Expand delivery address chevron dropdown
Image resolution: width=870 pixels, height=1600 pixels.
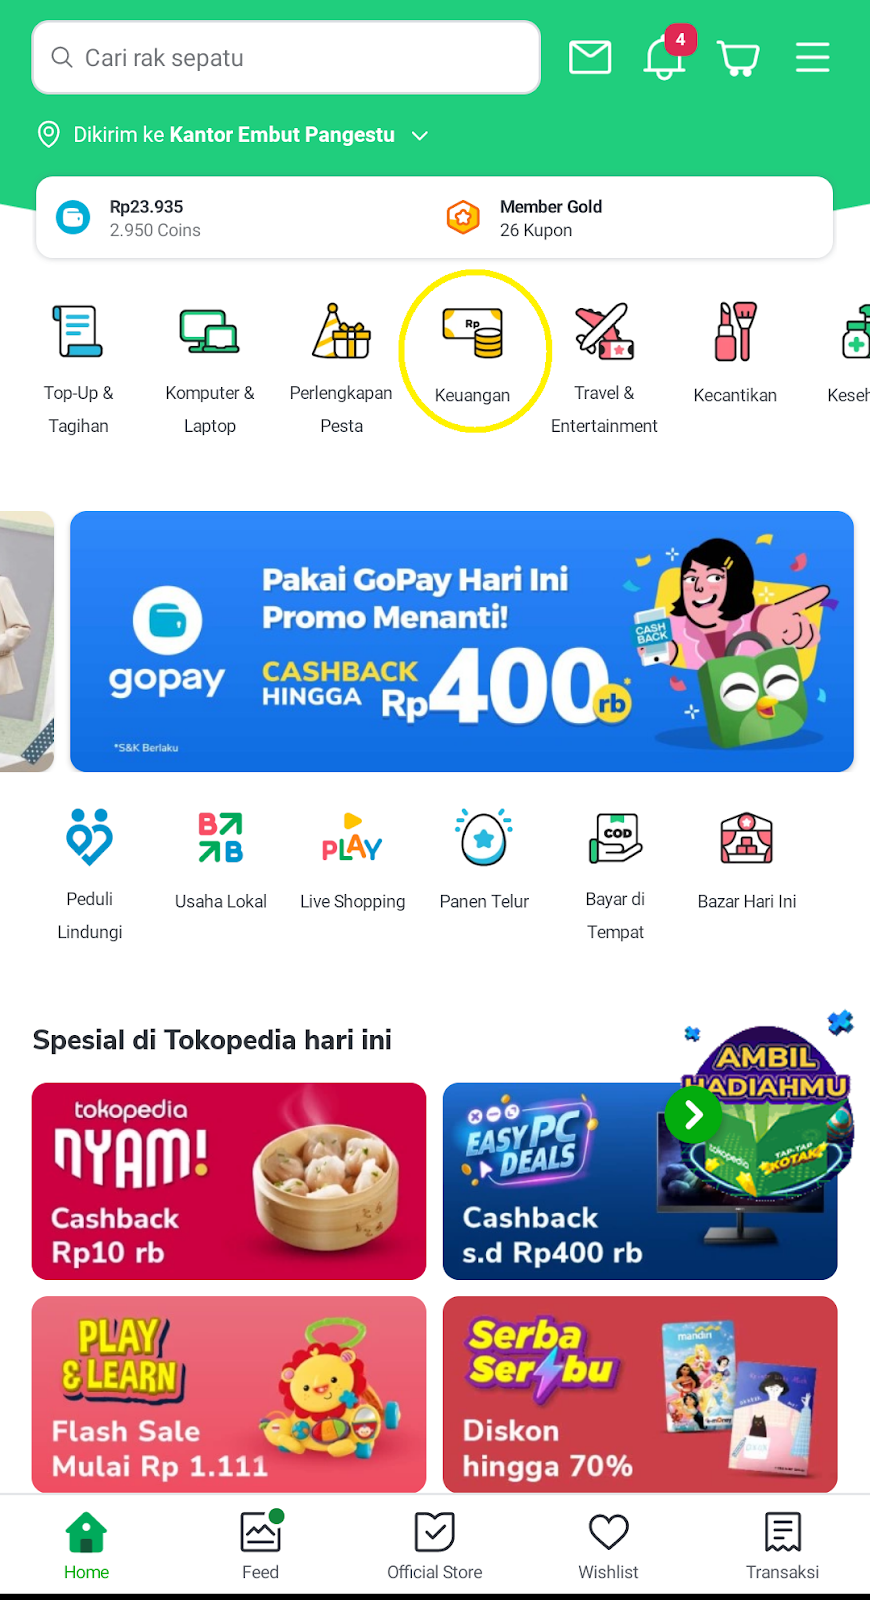(420, 135)
